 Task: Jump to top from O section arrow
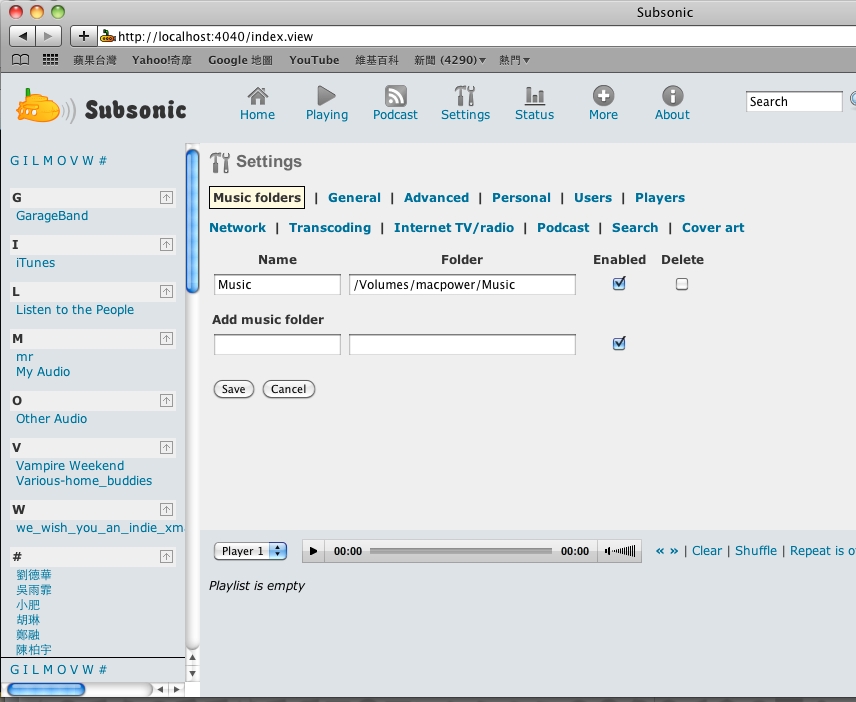(167, 400)
